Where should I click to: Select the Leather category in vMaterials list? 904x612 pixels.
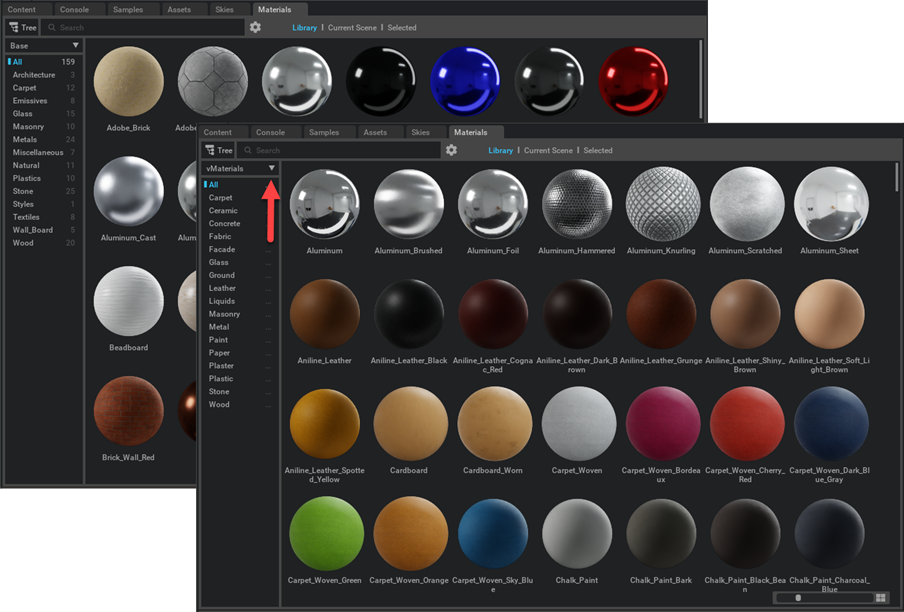click(x=222, y=288)
